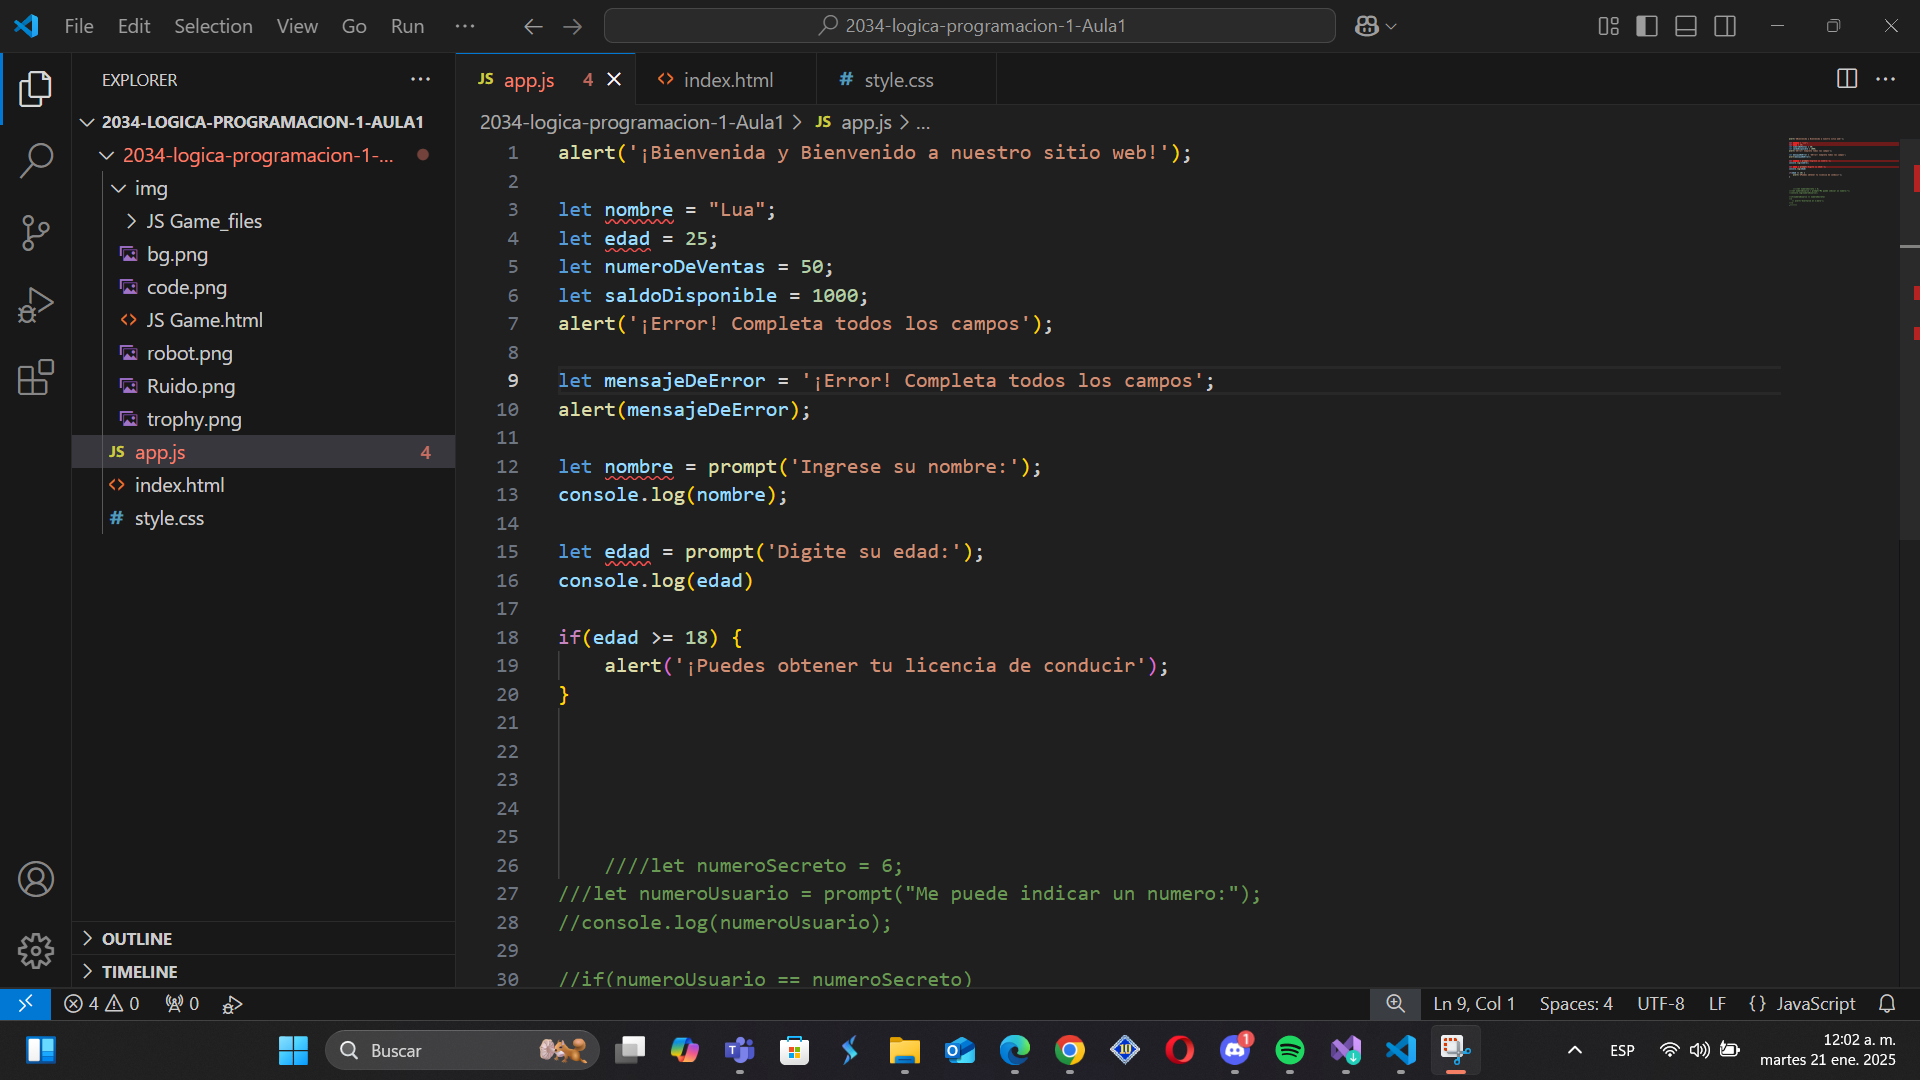Open the Run and Debug view
1920x1080 pixels.
pos(36,305)
